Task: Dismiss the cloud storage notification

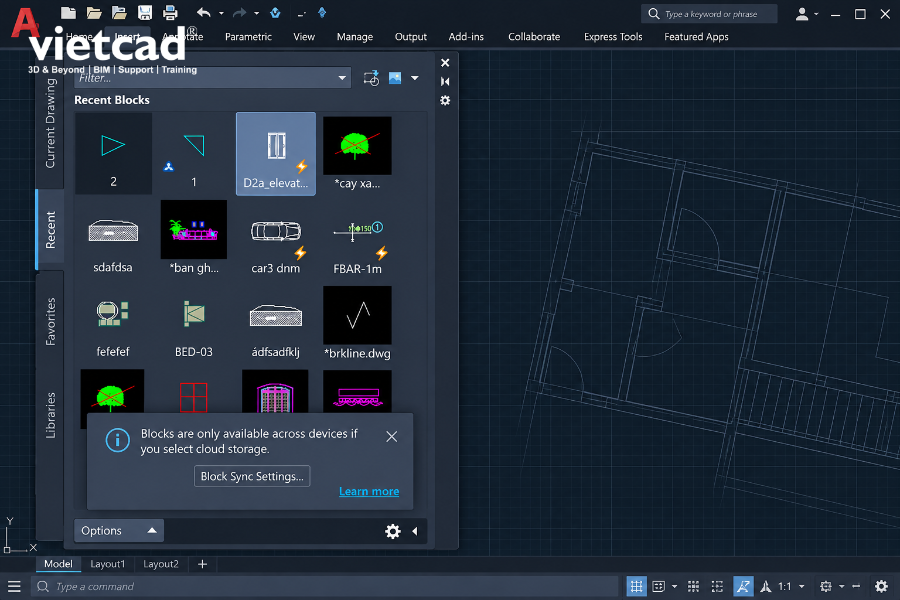Action: click(391, 437)
